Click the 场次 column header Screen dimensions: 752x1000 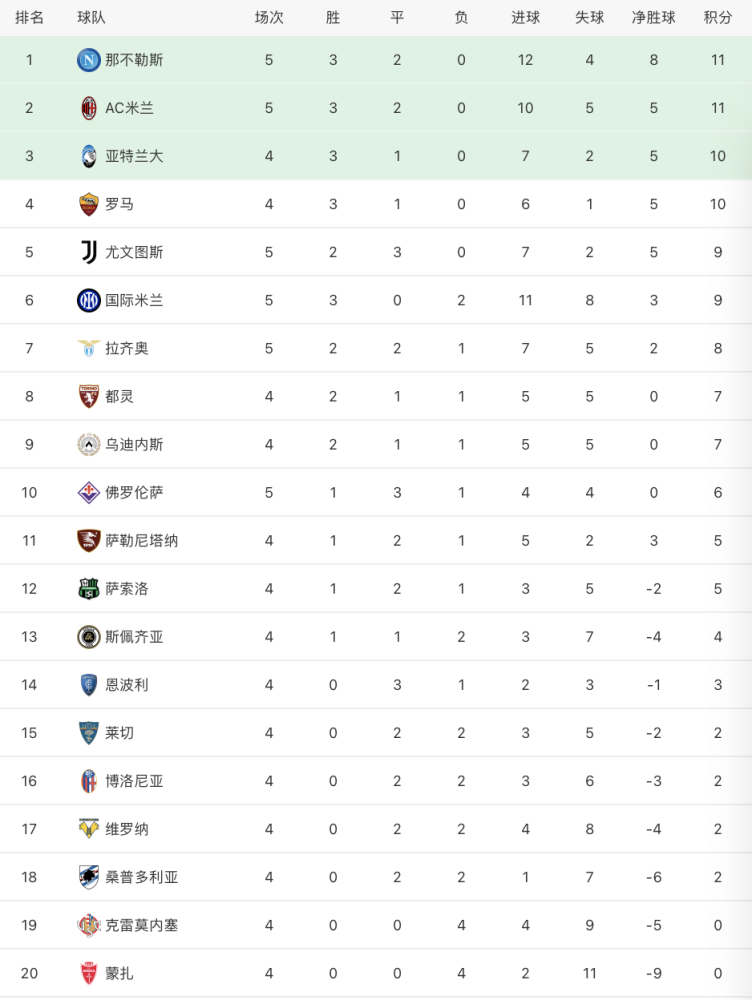pyautogui.click(x=269, y=18)
